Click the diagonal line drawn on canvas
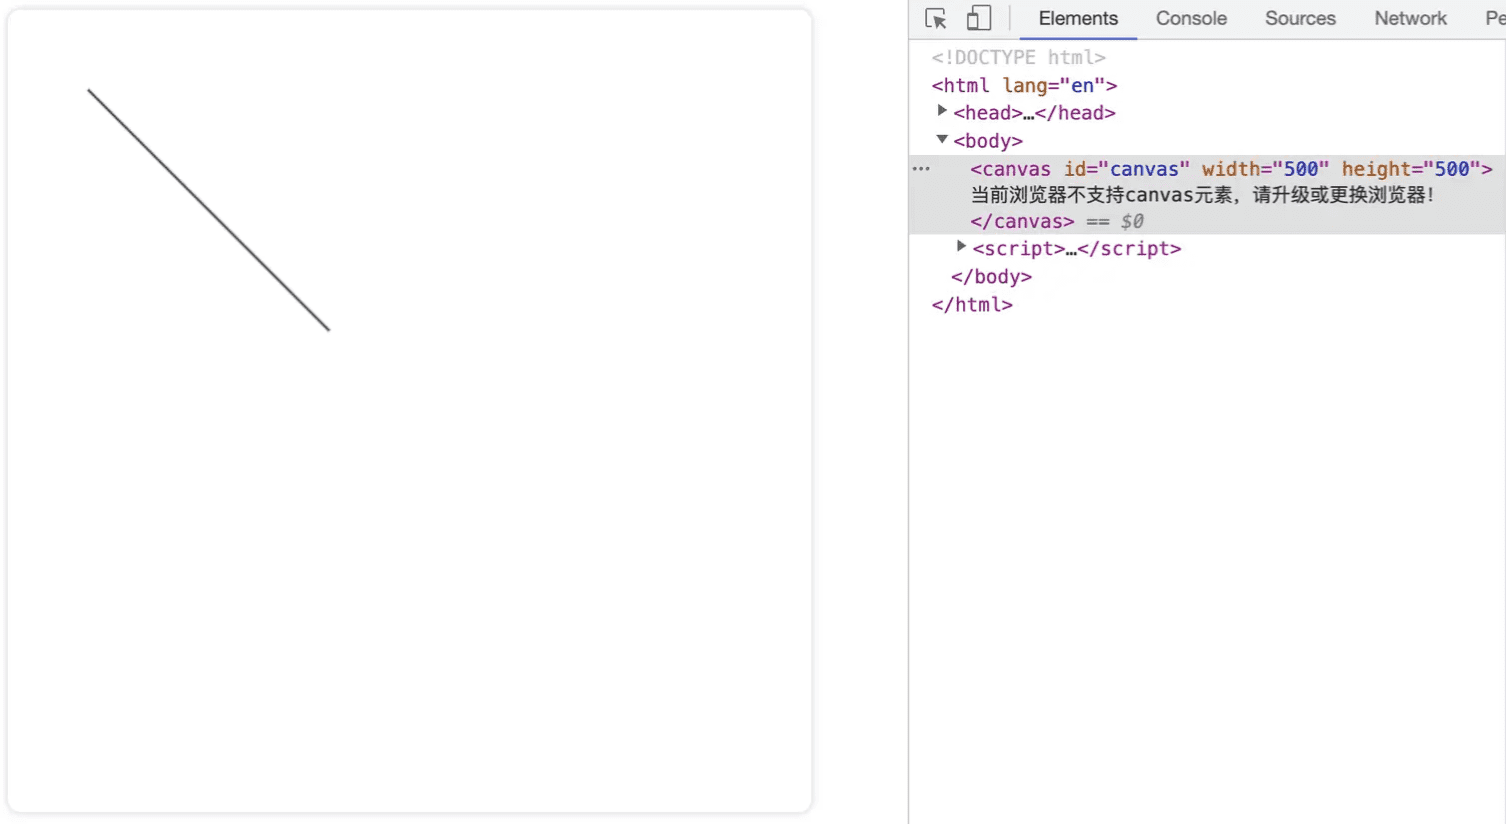Viewport: 1506px width, 824px height. click(208, 210)
